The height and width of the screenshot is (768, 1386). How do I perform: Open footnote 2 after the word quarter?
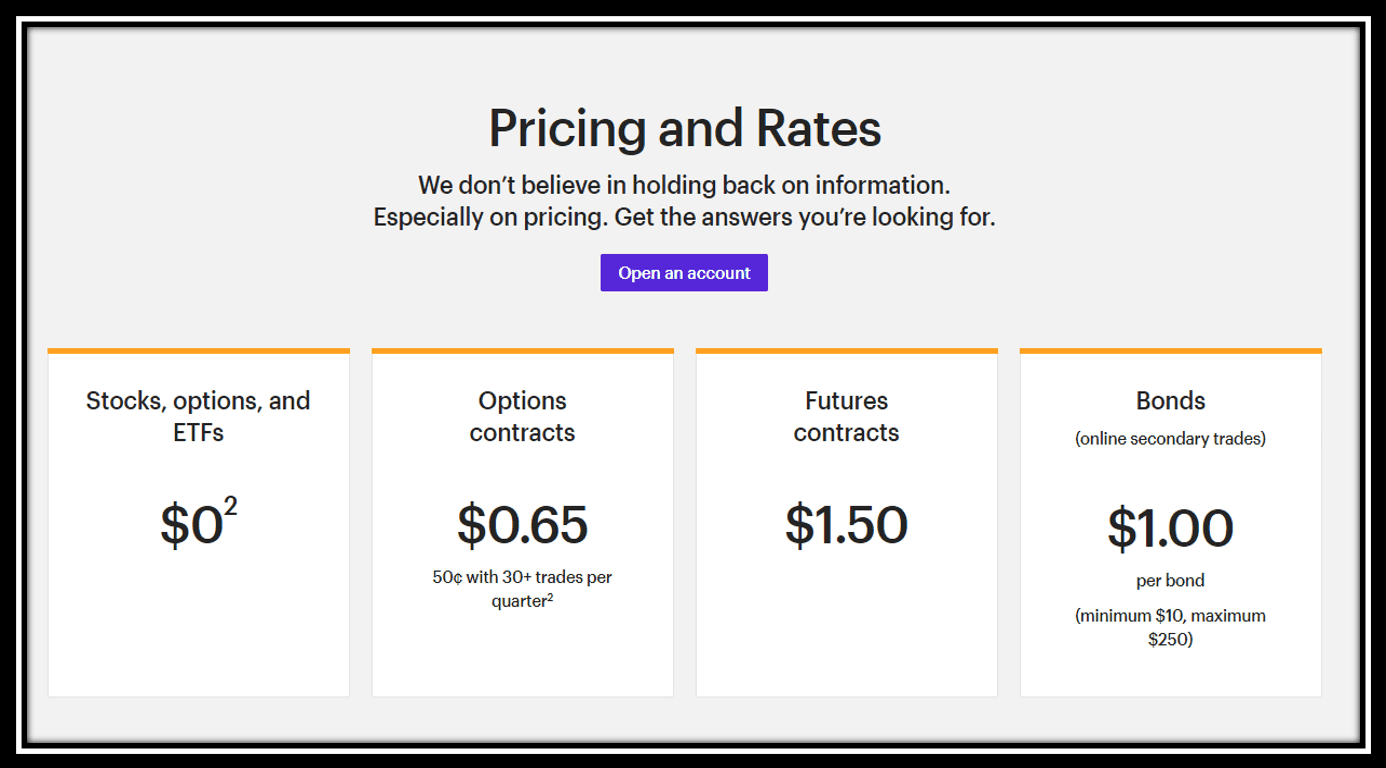point(550,598)
